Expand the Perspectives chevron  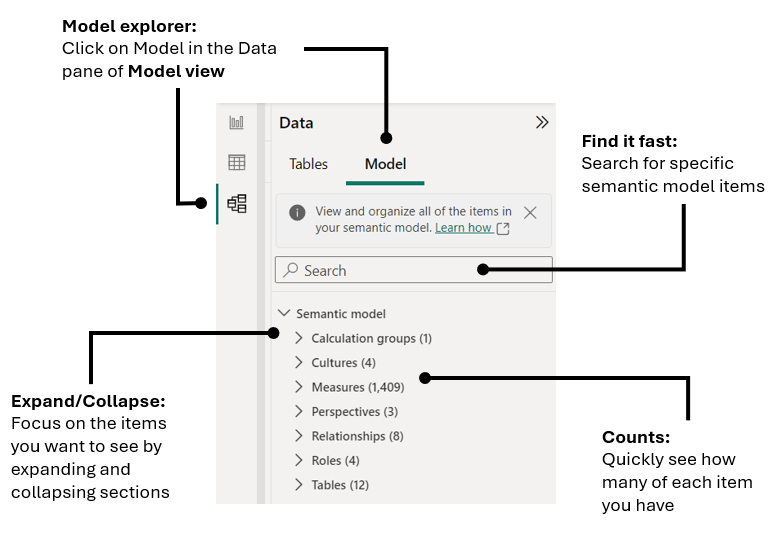pos(298,412)
